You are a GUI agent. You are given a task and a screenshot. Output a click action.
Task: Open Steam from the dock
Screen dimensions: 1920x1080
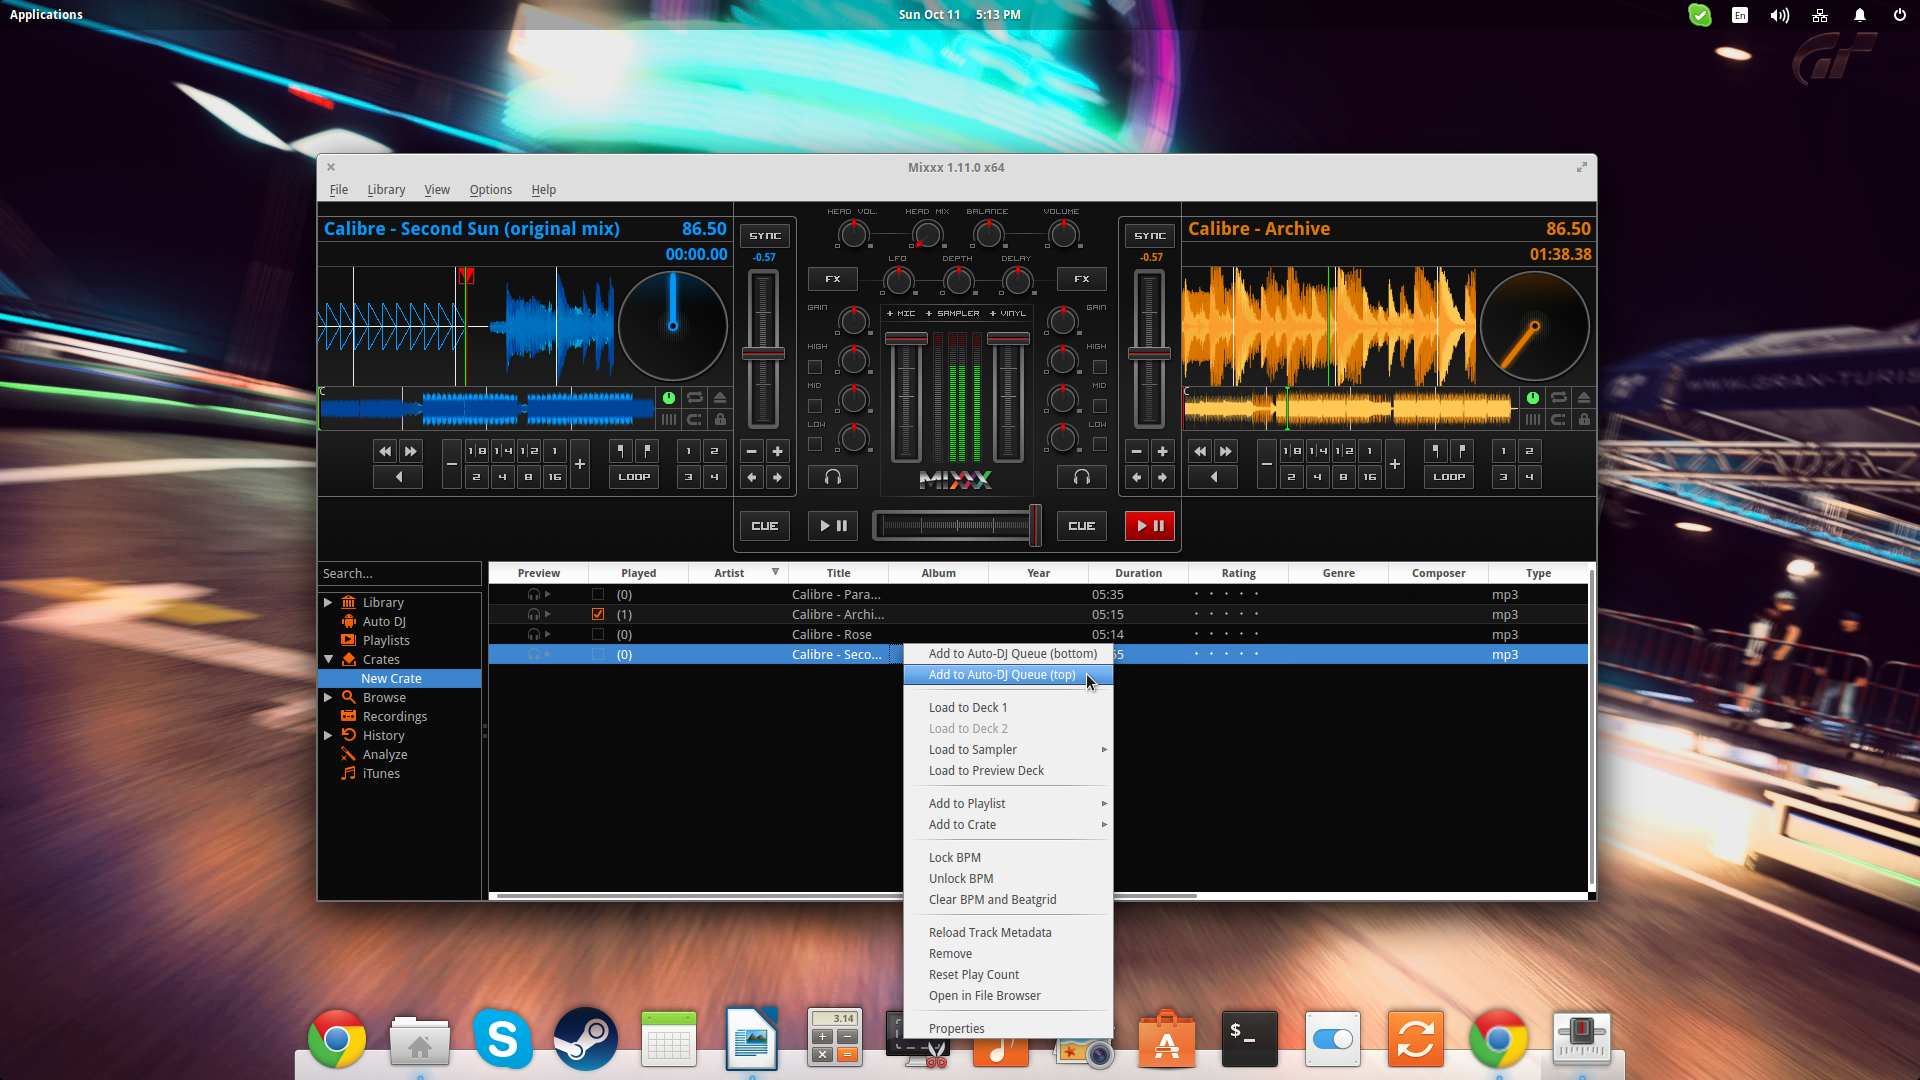point(586,1039)
